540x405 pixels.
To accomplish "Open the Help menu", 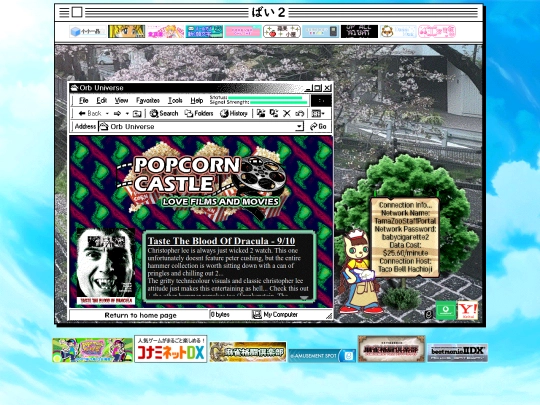I will coord(197,101).
